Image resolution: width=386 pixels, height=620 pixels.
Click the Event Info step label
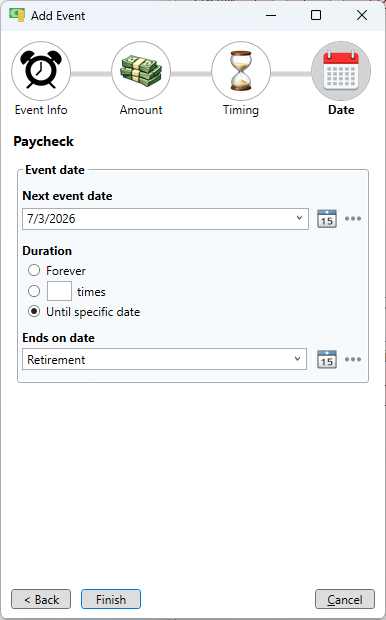41,110
